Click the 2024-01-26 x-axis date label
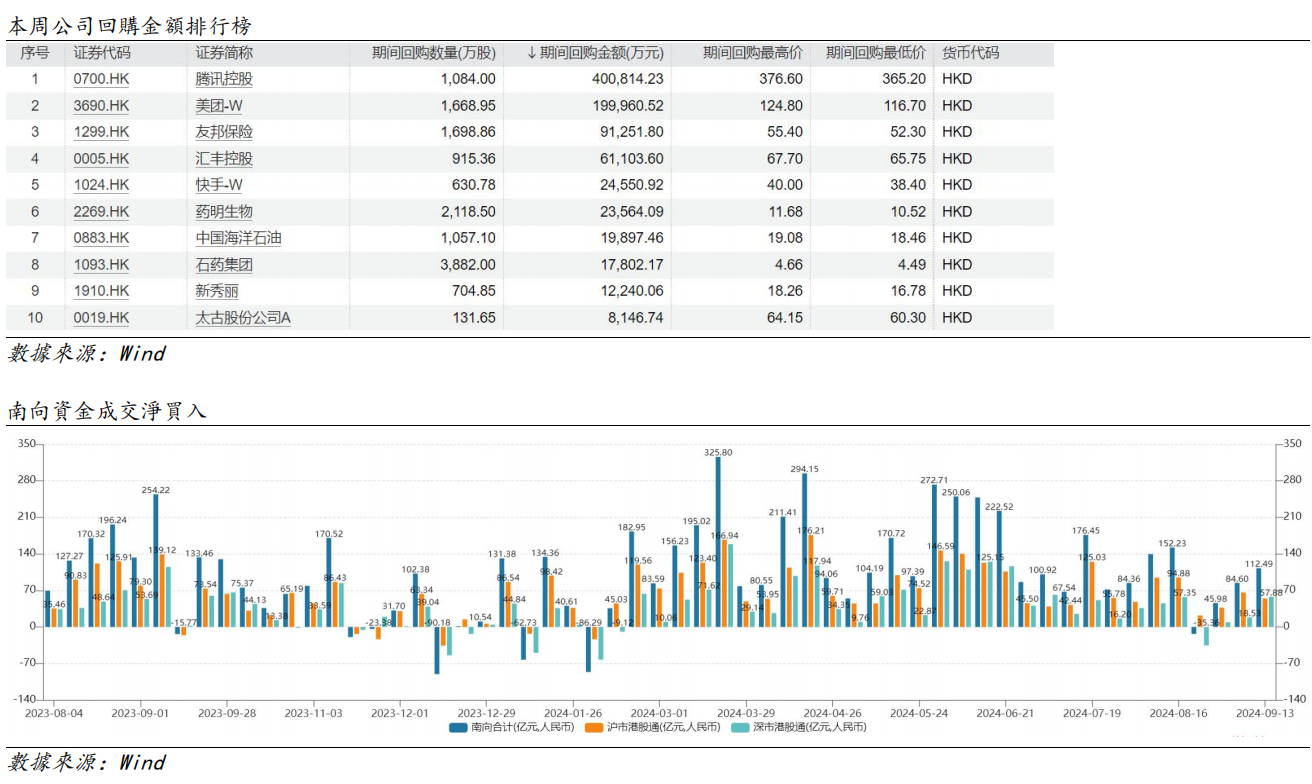 [x=573, y=713]
